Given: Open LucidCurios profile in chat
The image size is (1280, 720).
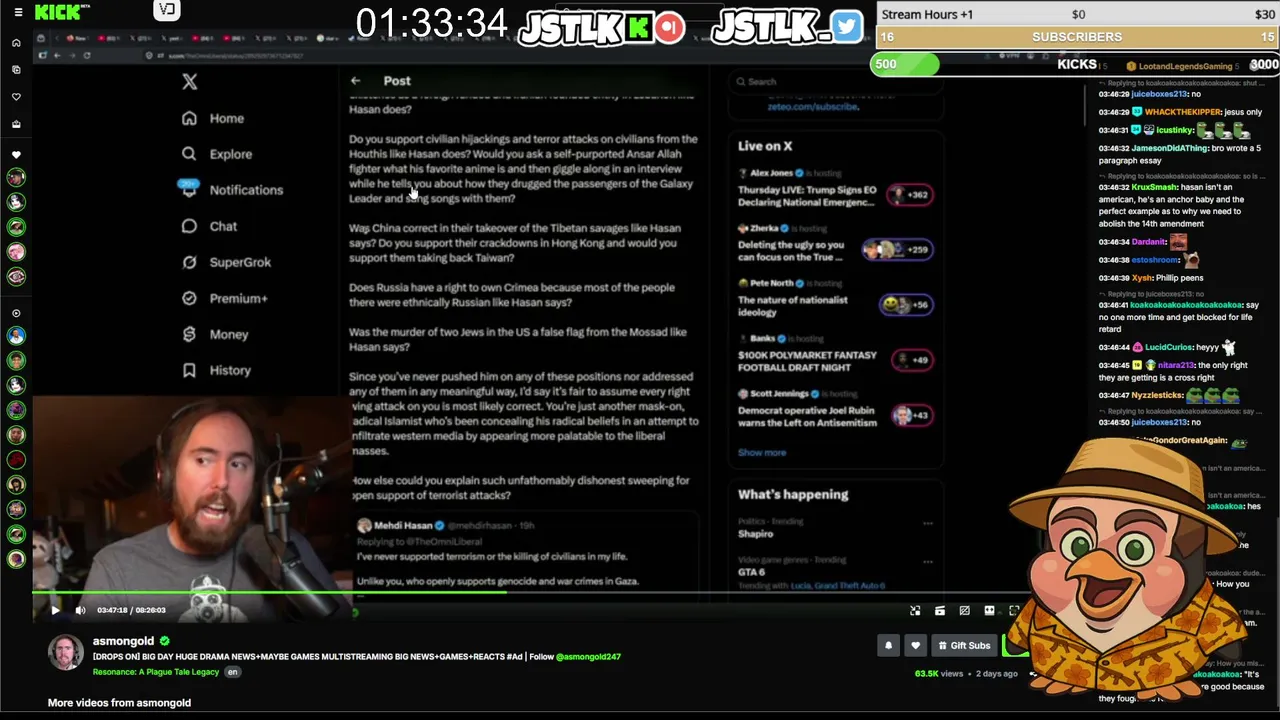Looking at the screenshot, I should [x=1169, y=347].
